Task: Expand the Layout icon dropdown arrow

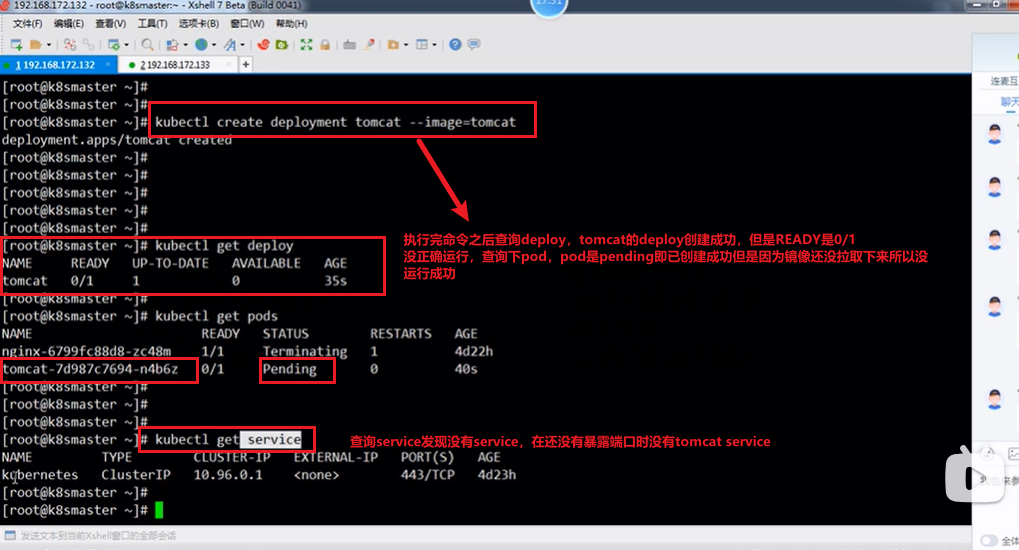Action: click(434, 45)
